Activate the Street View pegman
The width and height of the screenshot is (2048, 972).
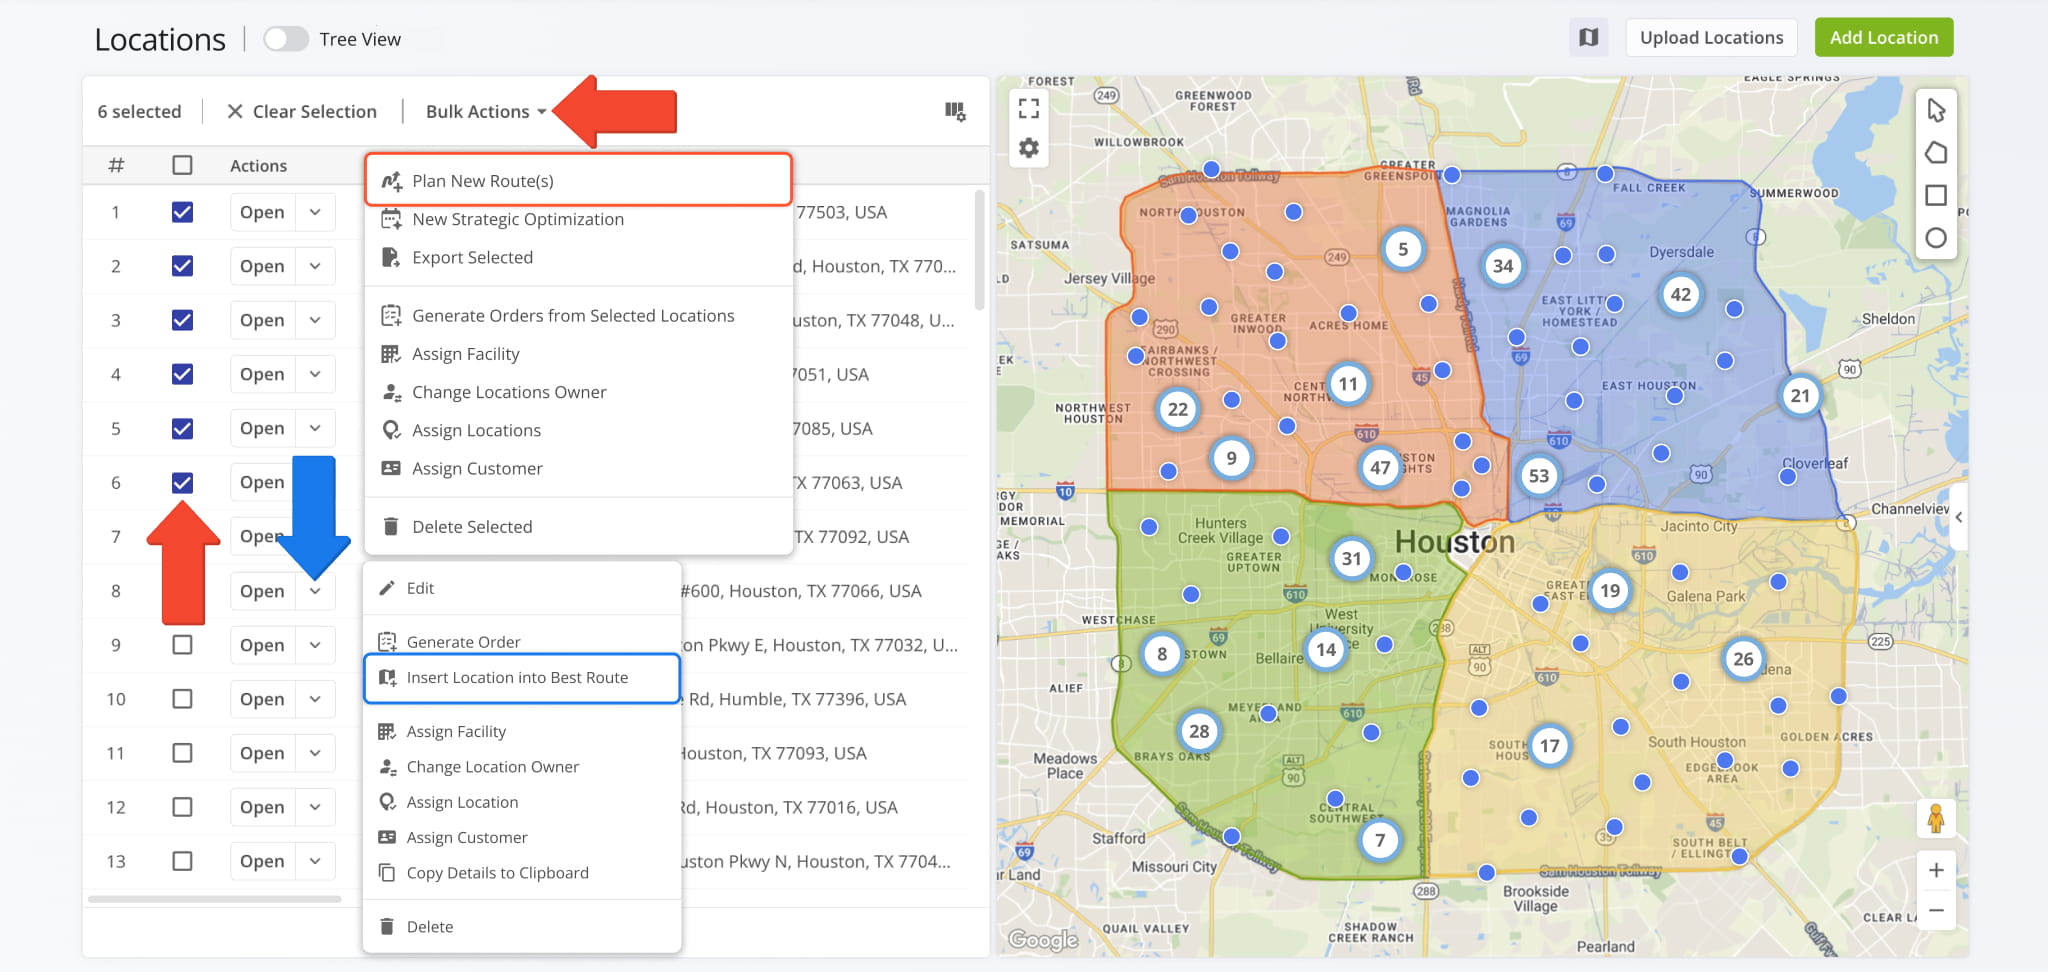(x=1936, y=819)
